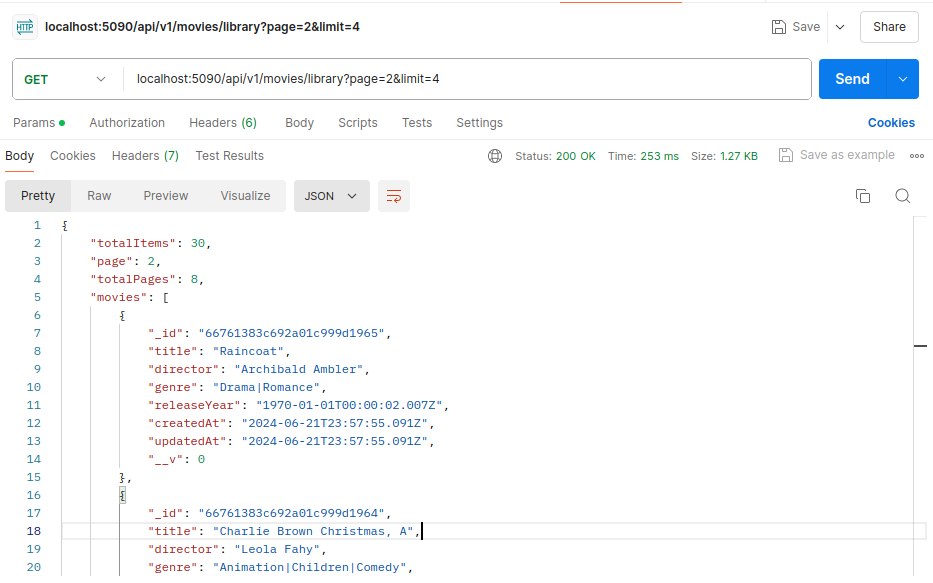Image resolution: width=933 pixels, height=583 pixels.
Task: Select the Raw view mode
Action: point(99,196)
